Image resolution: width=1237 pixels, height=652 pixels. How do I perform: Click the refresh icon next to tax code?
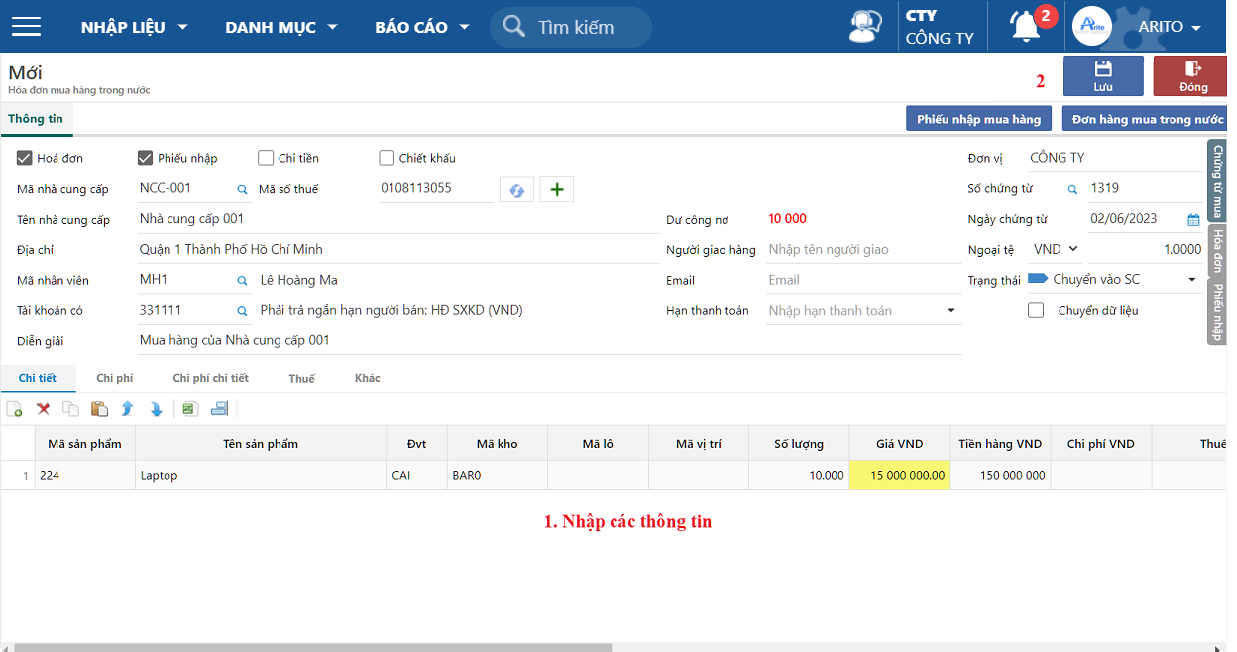click(516, 189)
